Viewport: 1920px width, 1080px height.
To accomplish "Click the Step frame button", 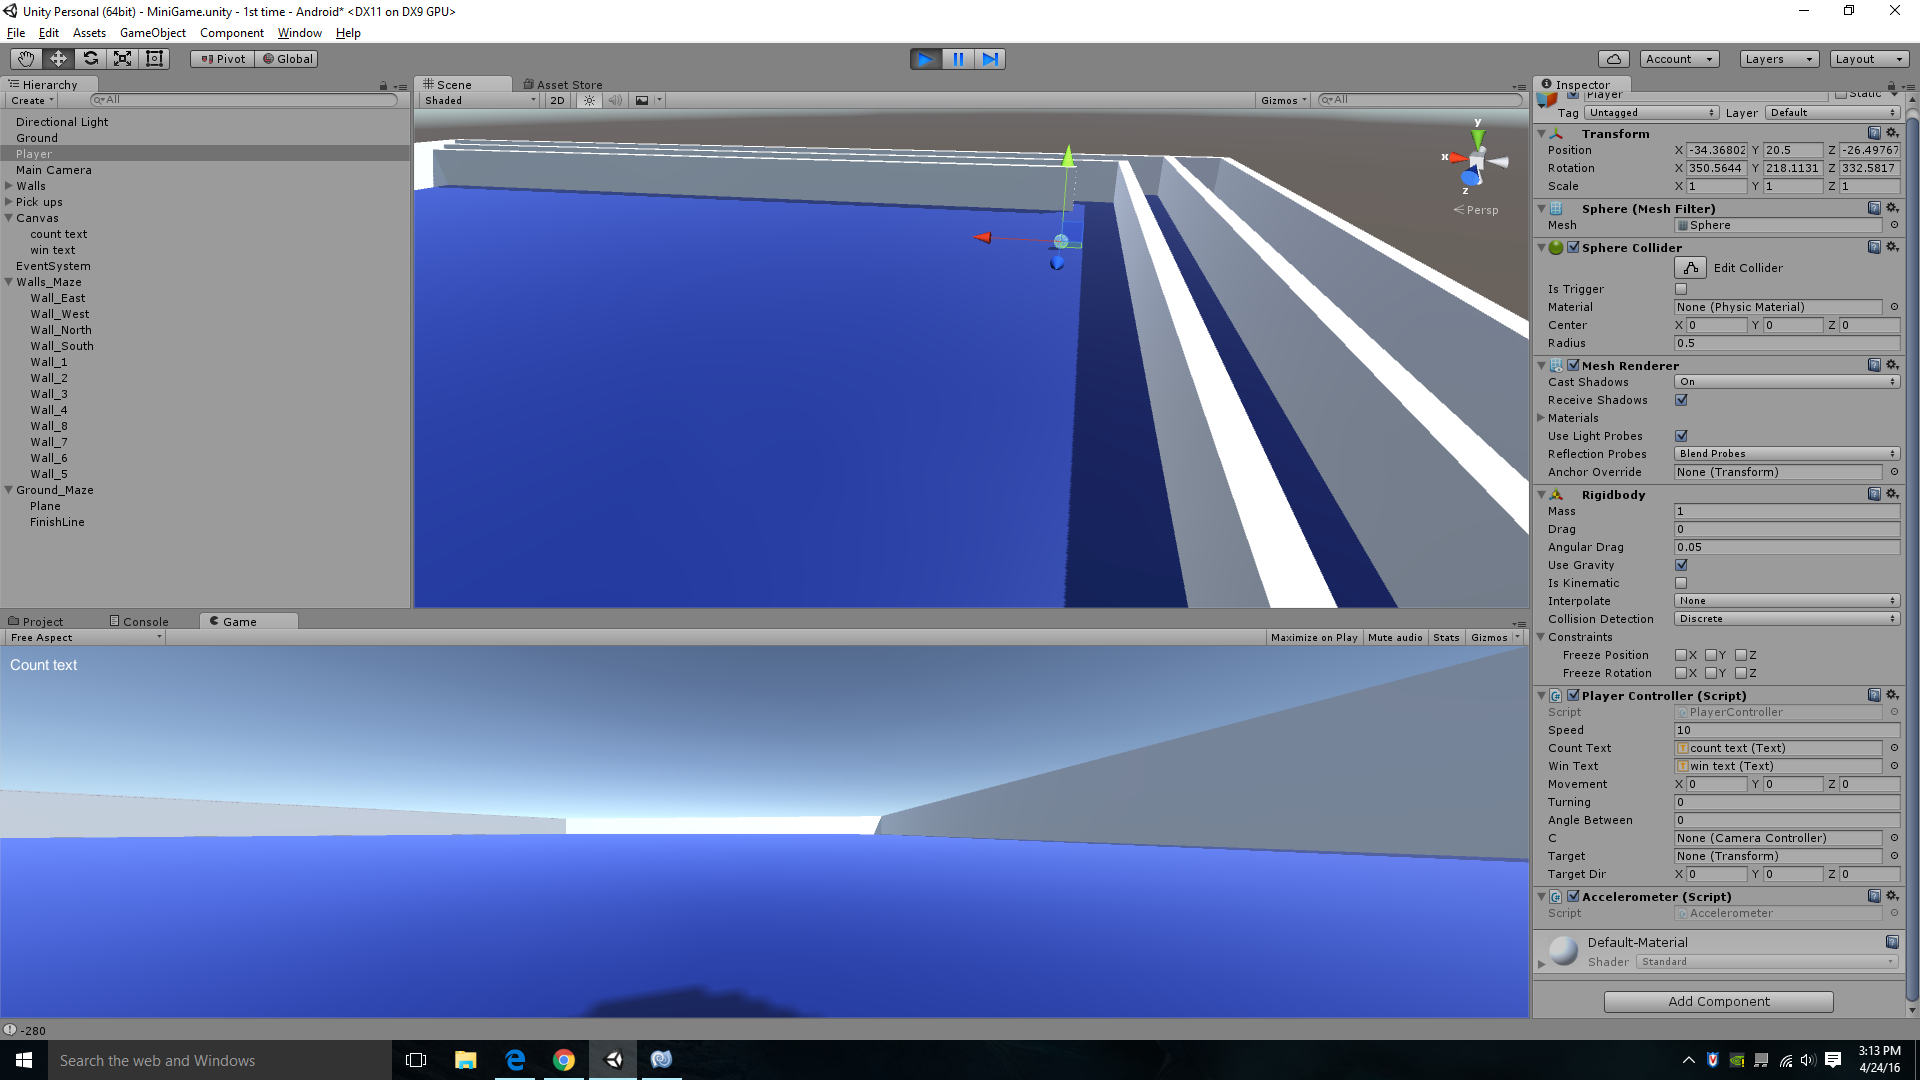I will pyautogui.click(x=990, y=59).
